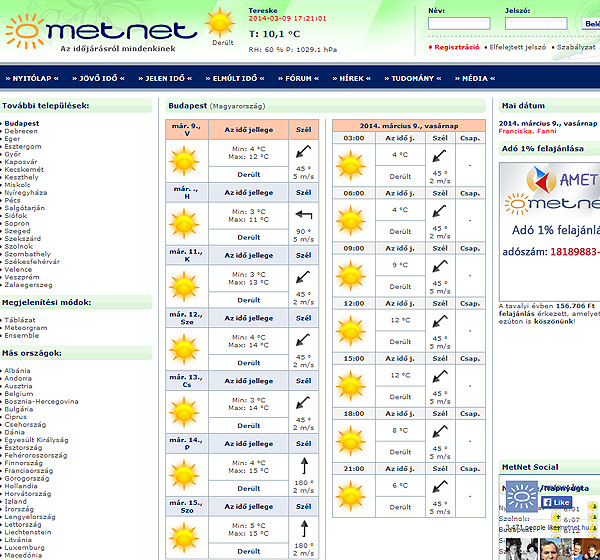Click the sun icon in the 18:00 row
Image resolution: width=600 pixels, height=560 pixels.
tap(351, 441)
